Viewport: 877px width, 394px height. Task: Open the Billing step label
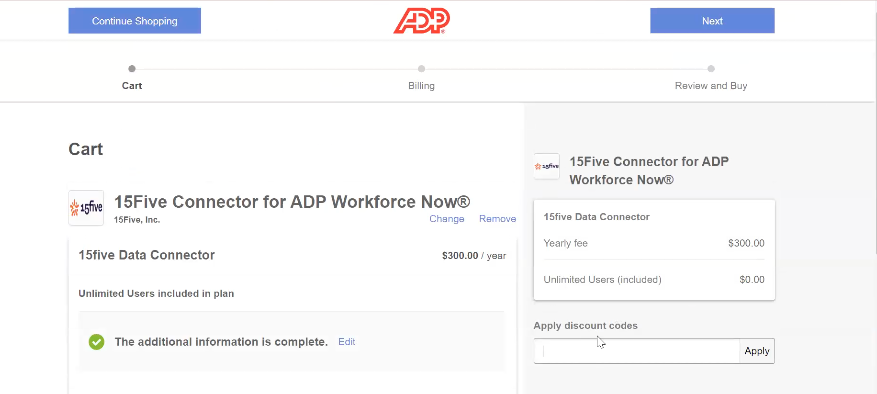[x=421, y=86]
